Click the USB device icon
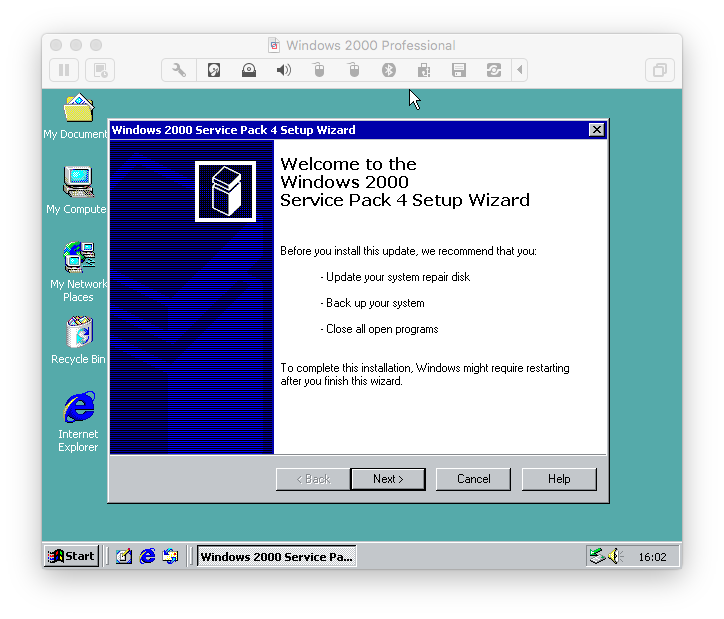Screen dimensions: 724x619 [x=424, y=70]
